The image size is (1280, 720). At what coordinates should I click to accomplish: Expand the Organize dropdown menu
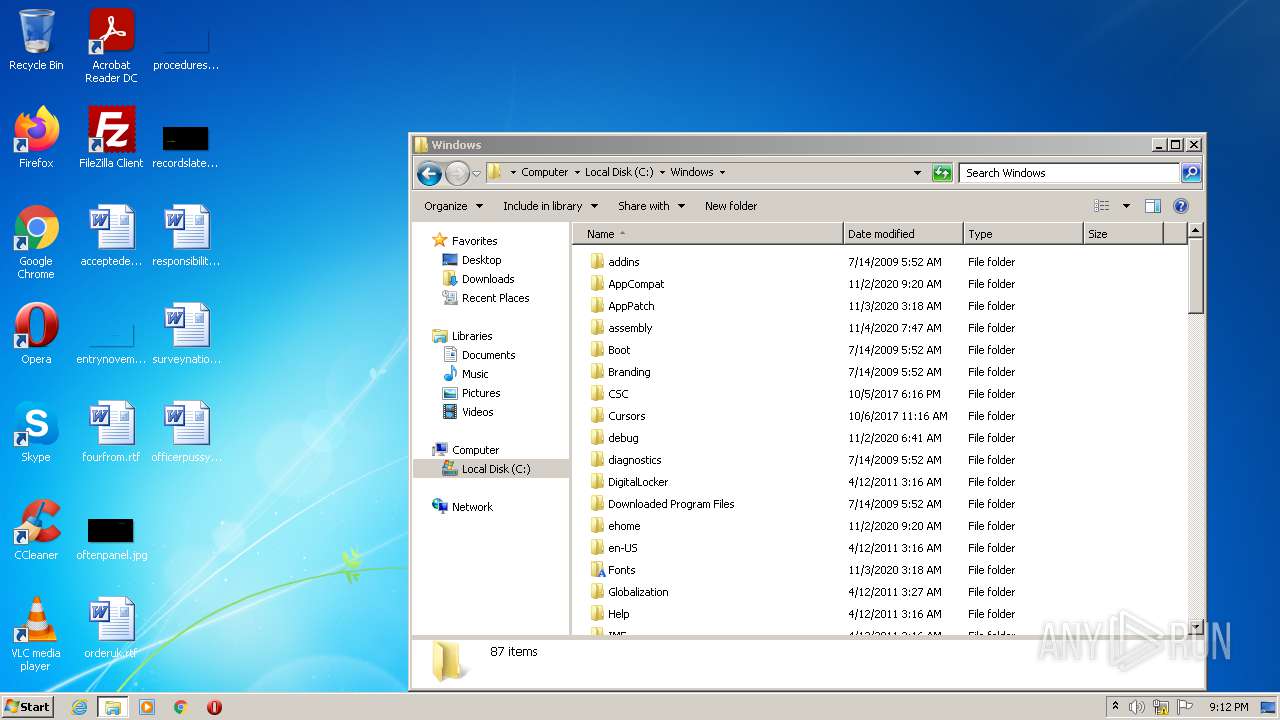coord(453,206)
